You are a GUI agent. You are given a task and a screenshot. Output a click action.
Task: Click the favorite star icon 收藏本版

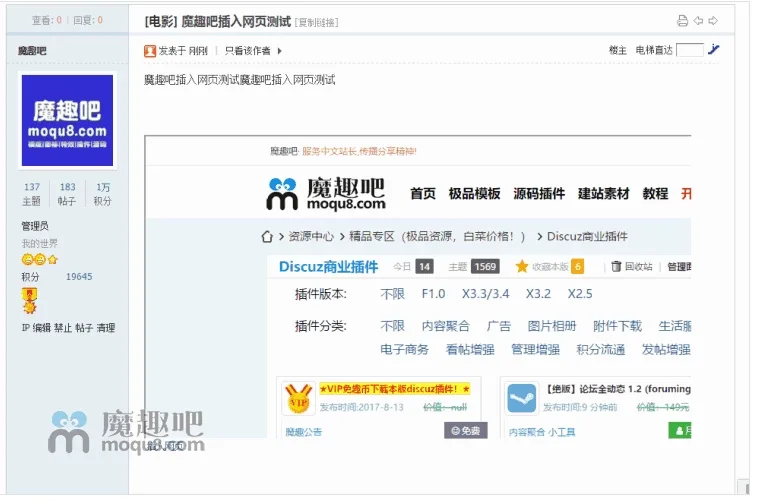pyautogui.click(x=522, y=266)
